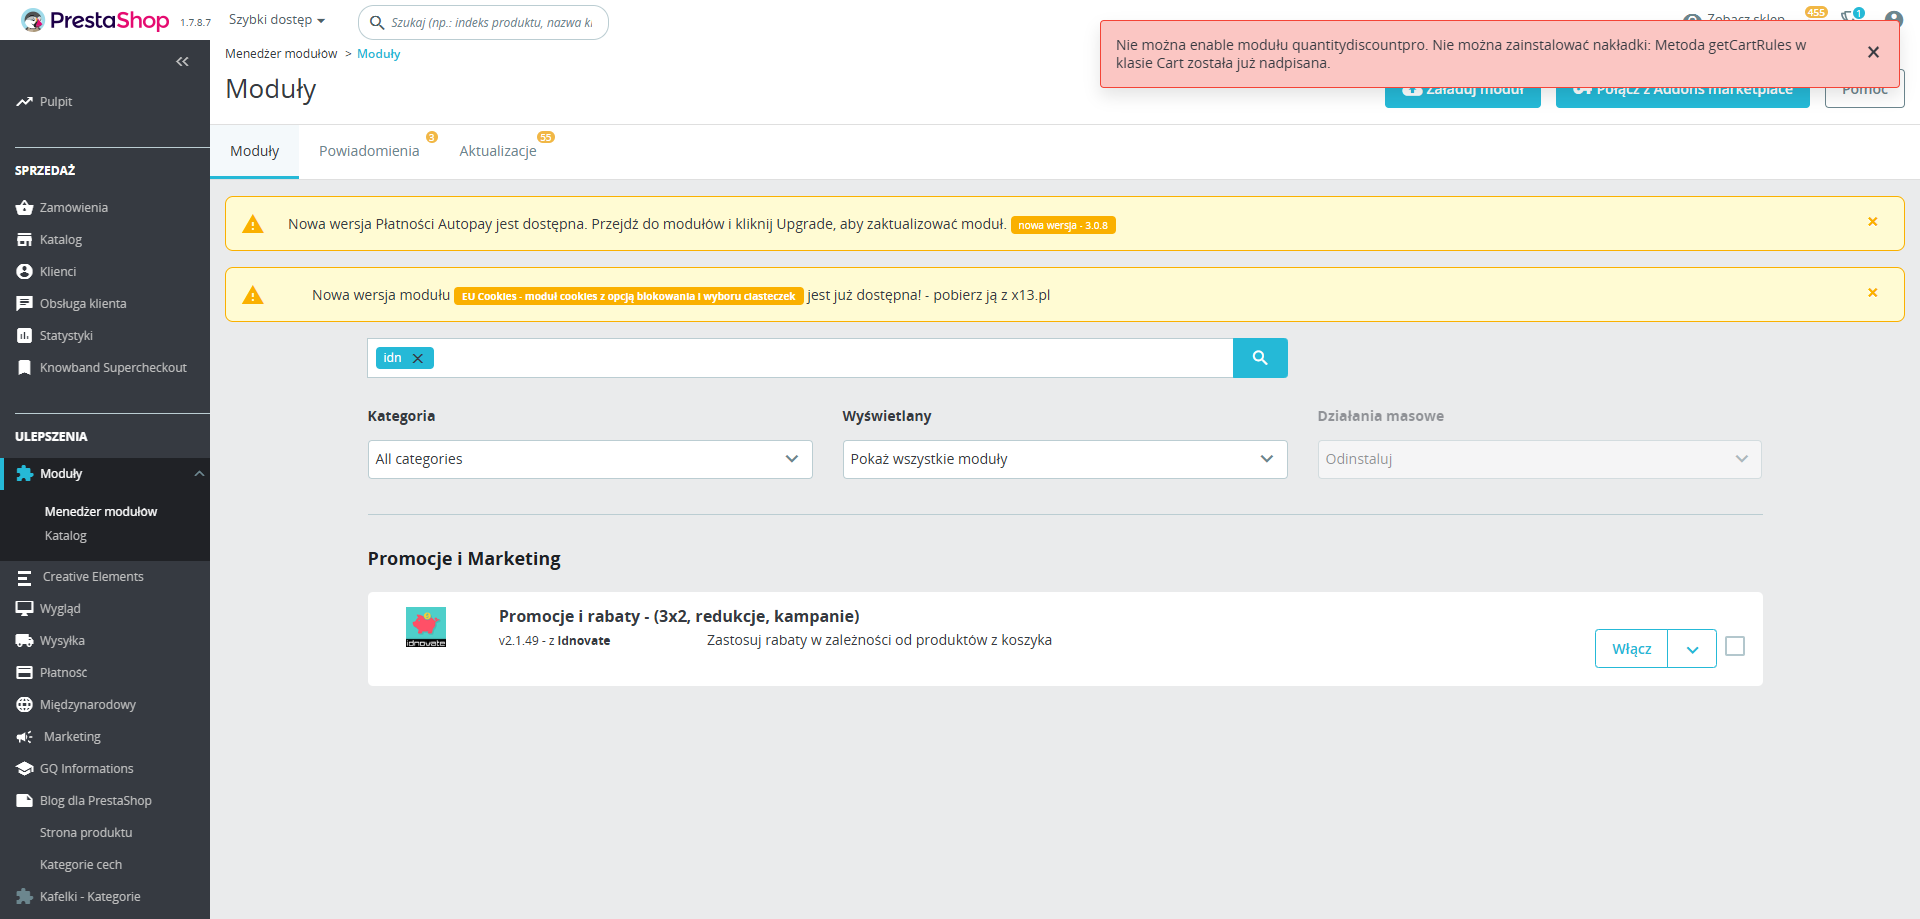Click the Wygląd monitor icon
Viewport: 1920px width, 919px height.
point(24,609)
